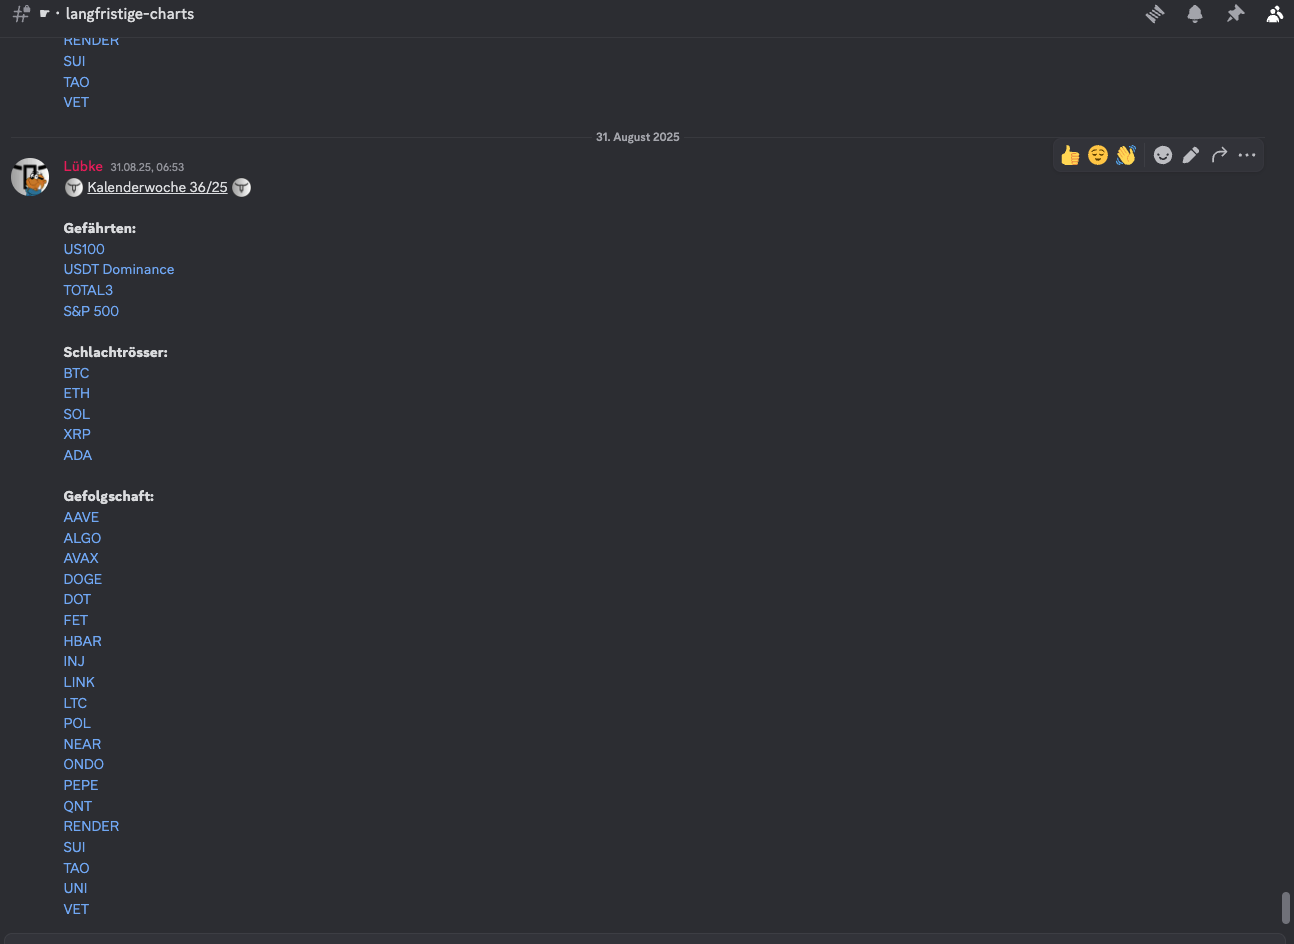Open the add reaction picker
Image resolution: width=1294 pixels, height=944 pixels.
point(1163,155)
